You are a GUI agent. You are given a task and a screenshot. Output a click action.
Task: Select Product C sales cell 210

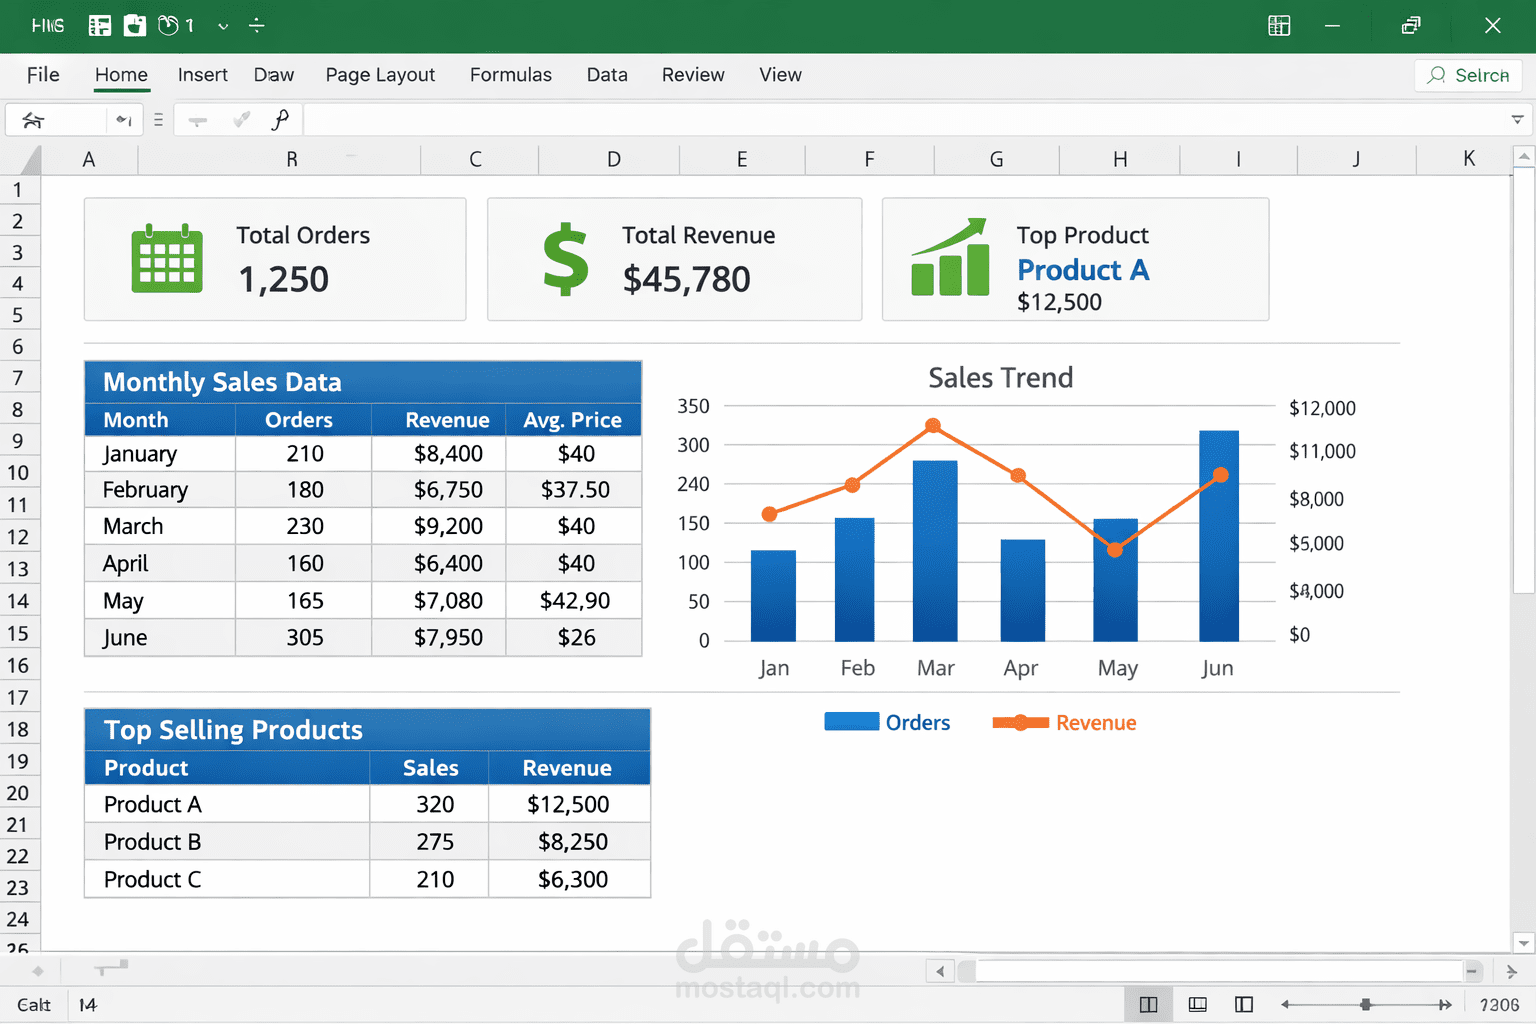pyautogui.click(x=430, y=880)
